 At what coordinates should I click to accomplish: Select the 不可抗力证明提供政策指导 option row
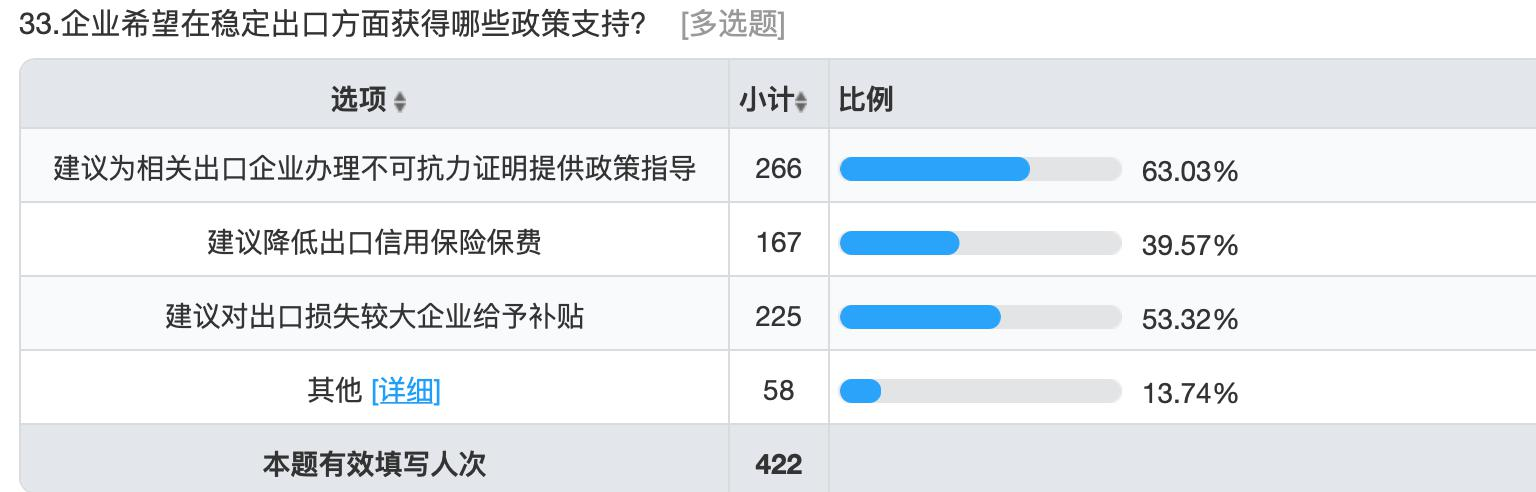pyautogui.click(x=374, y=168)
